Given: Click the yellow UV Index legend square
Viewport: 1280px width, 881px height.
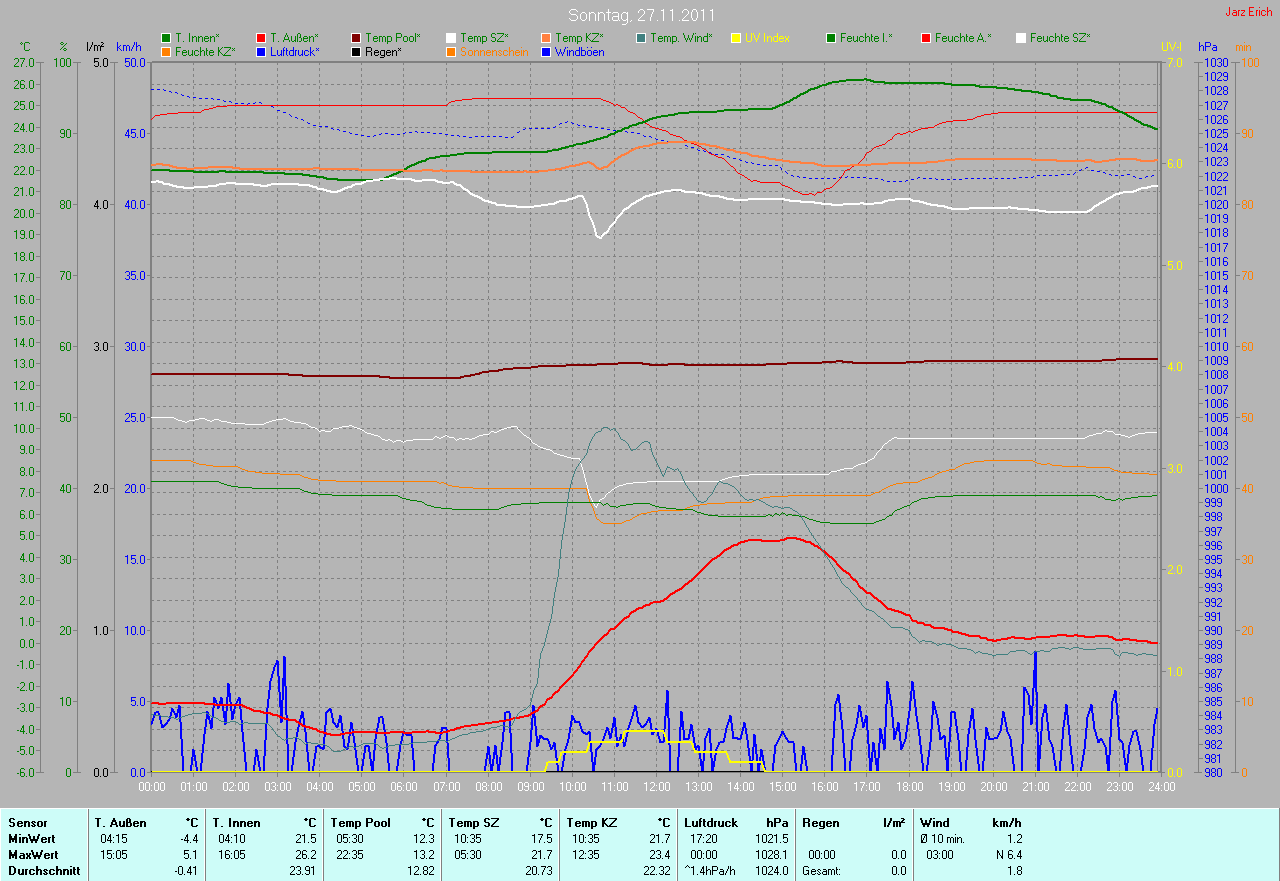Looking at the screenshot, I should tap(736, 38).
